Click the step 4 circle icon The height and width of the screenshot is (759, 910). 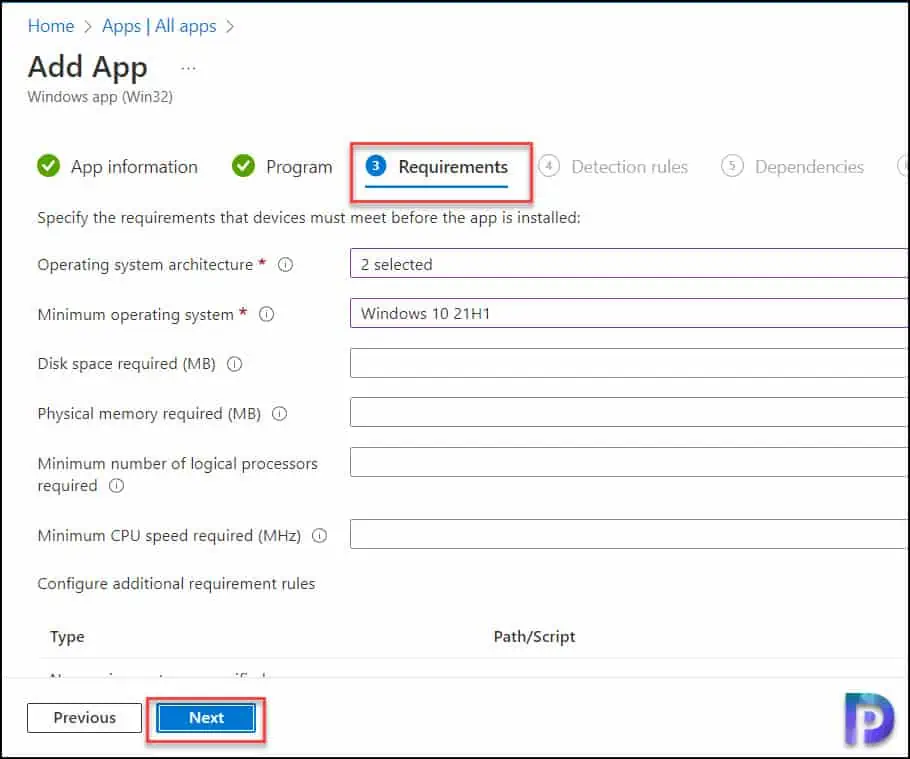(548, 166)
